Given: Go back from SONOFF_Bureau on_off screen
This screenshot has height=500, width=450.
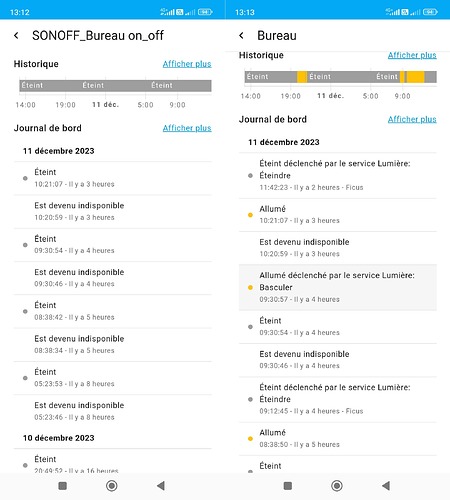Looking at the screenshot, I should click(x=16, y=35).
